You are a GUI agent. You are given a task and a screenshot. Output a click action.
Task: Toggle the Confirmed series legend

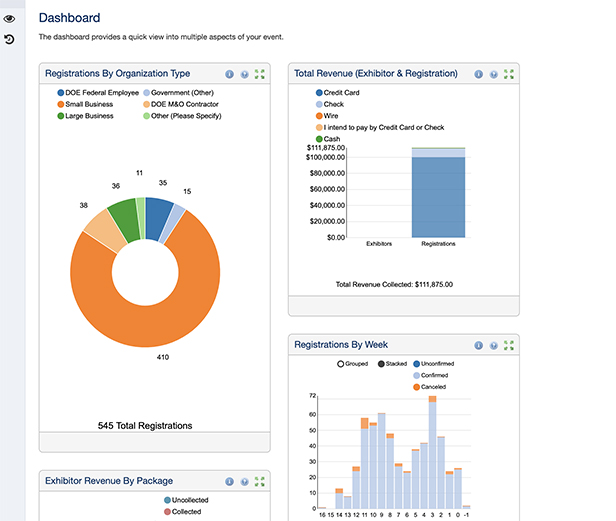point(431,375)
